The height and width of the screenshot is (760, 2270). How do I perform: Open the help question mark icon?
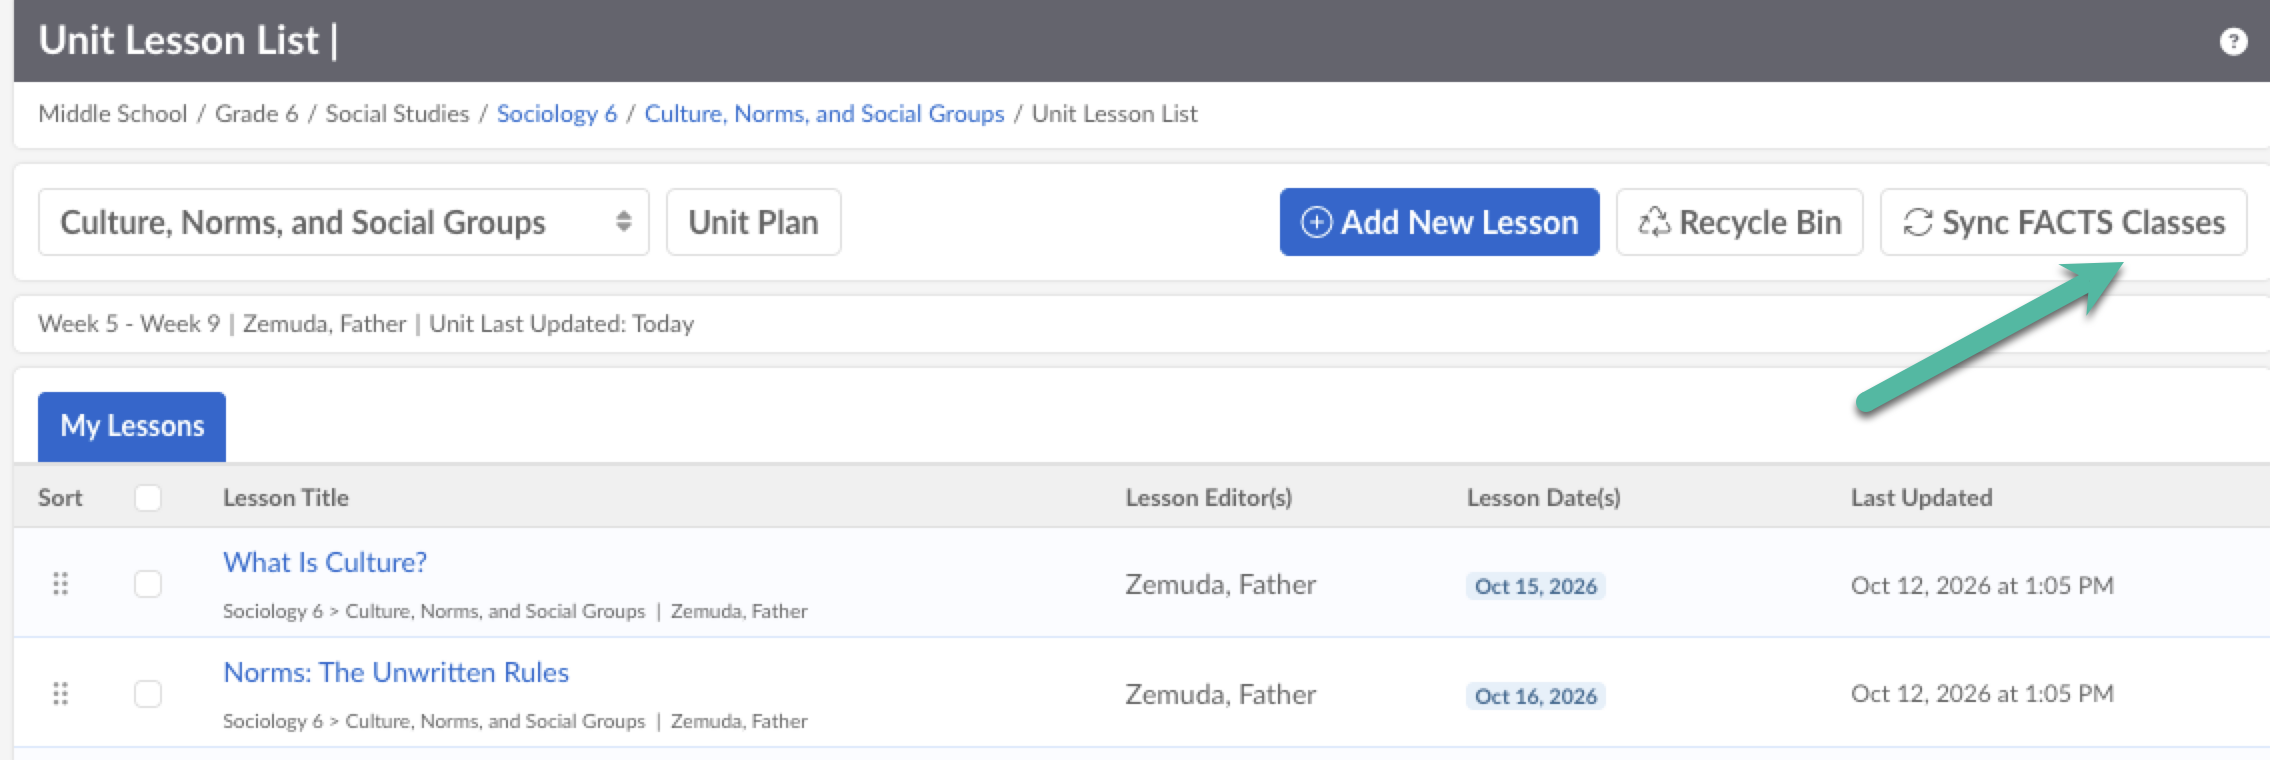point(2233,41)
